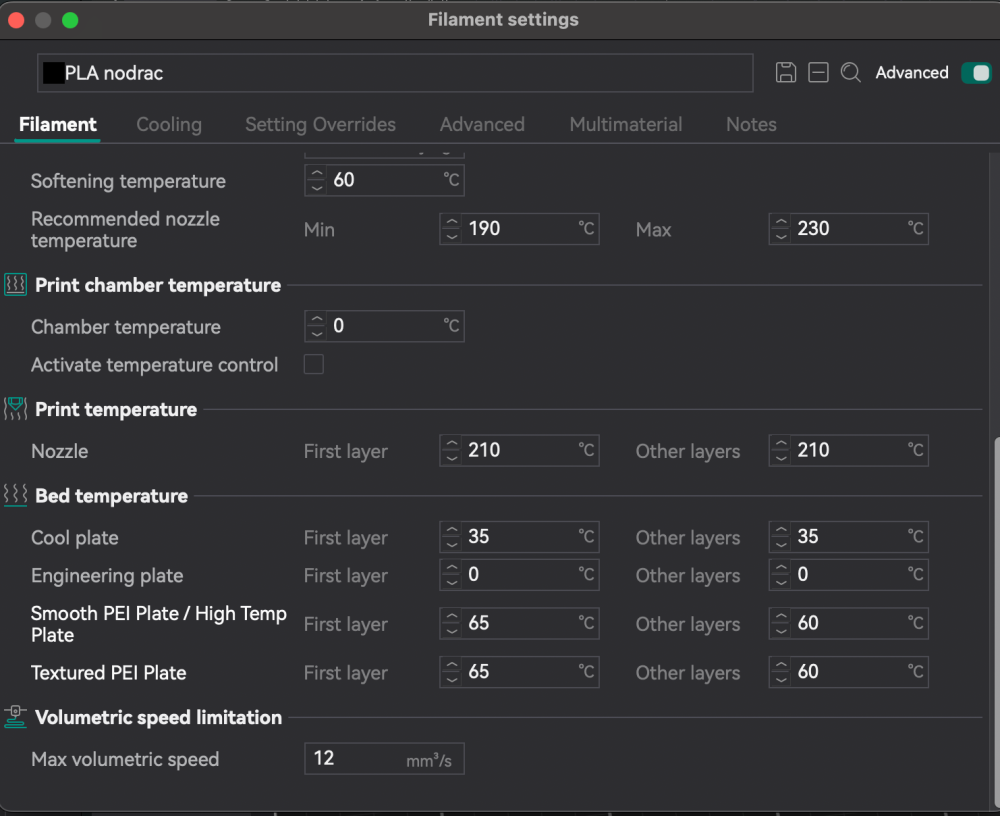This screenshot has width=1000, height=816.
Task: Decrease Chamber temperature with down arrow
Action: tap(317, 333)
